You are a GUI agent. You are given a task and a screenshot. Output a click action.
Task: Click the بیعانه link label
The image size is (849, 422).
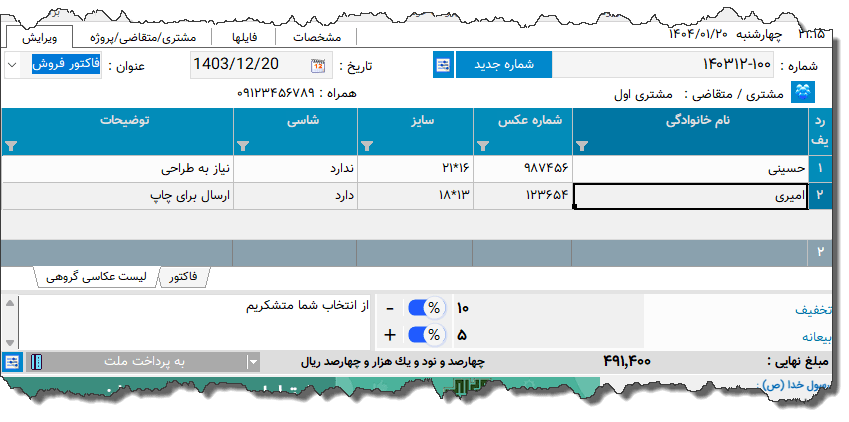pos(816,337)
